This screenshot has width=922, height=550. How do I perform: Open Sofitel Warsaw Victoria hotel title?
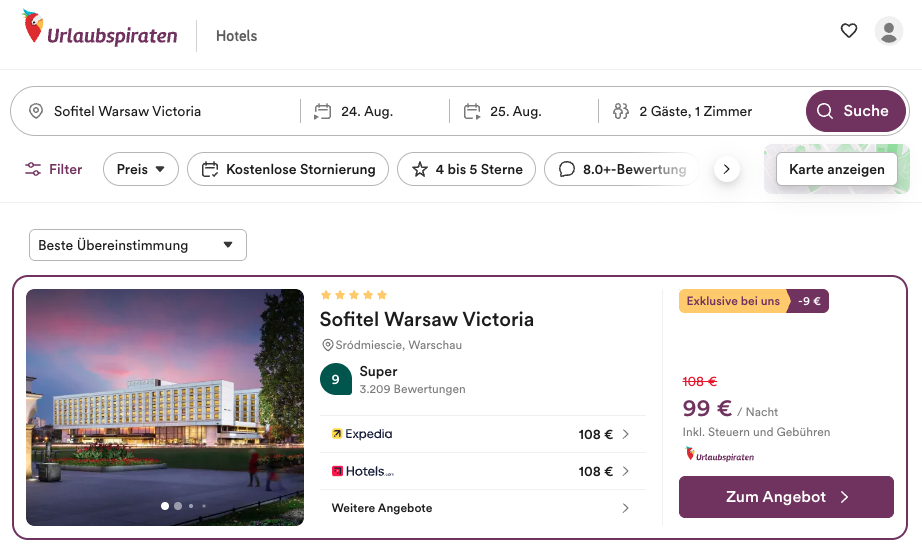pyautogui.click(x=427, y=319)
